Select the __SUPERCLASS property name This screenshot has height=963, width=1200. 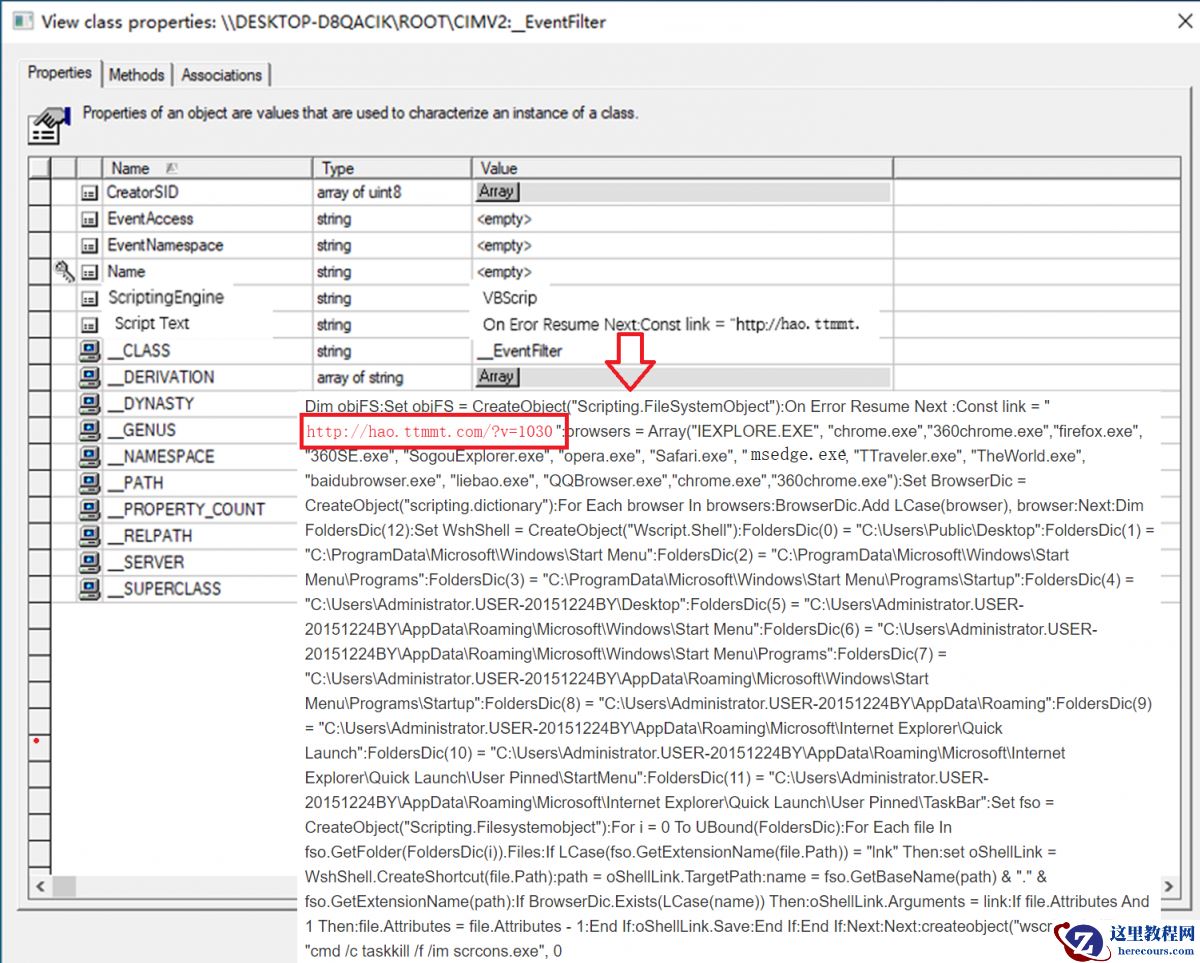pyautogui.click(x=165, y=588)
